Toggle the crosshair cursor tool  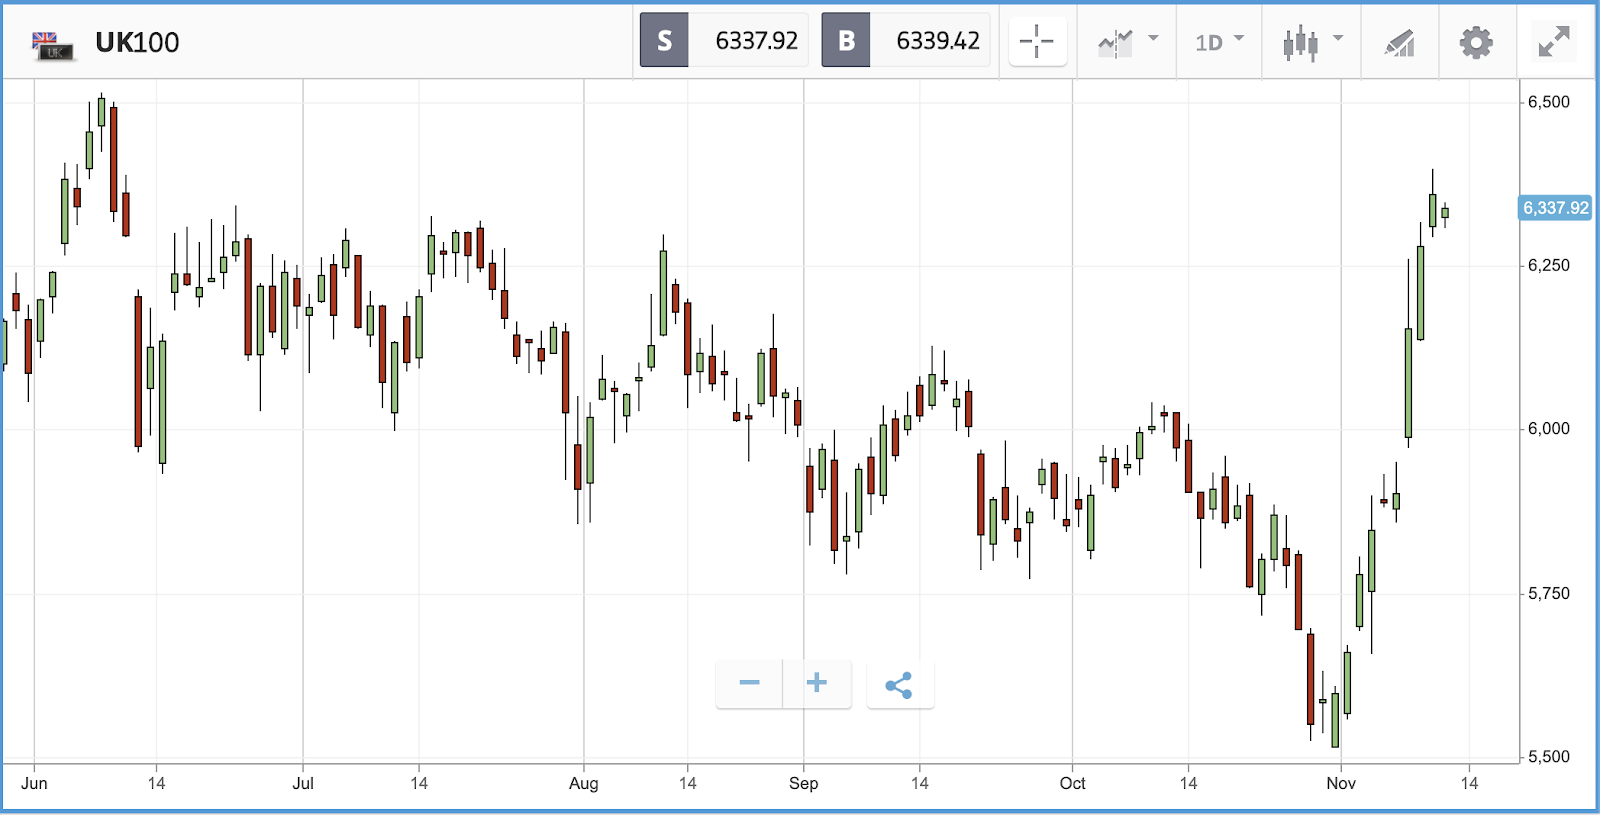coord(1037,42)
